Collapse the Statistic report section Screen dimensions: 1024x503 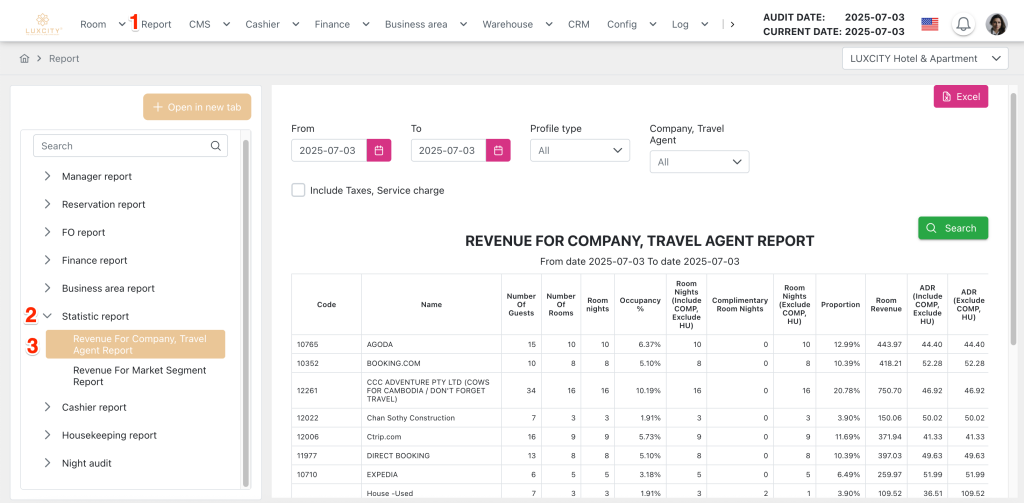click(x=47, y=317)
